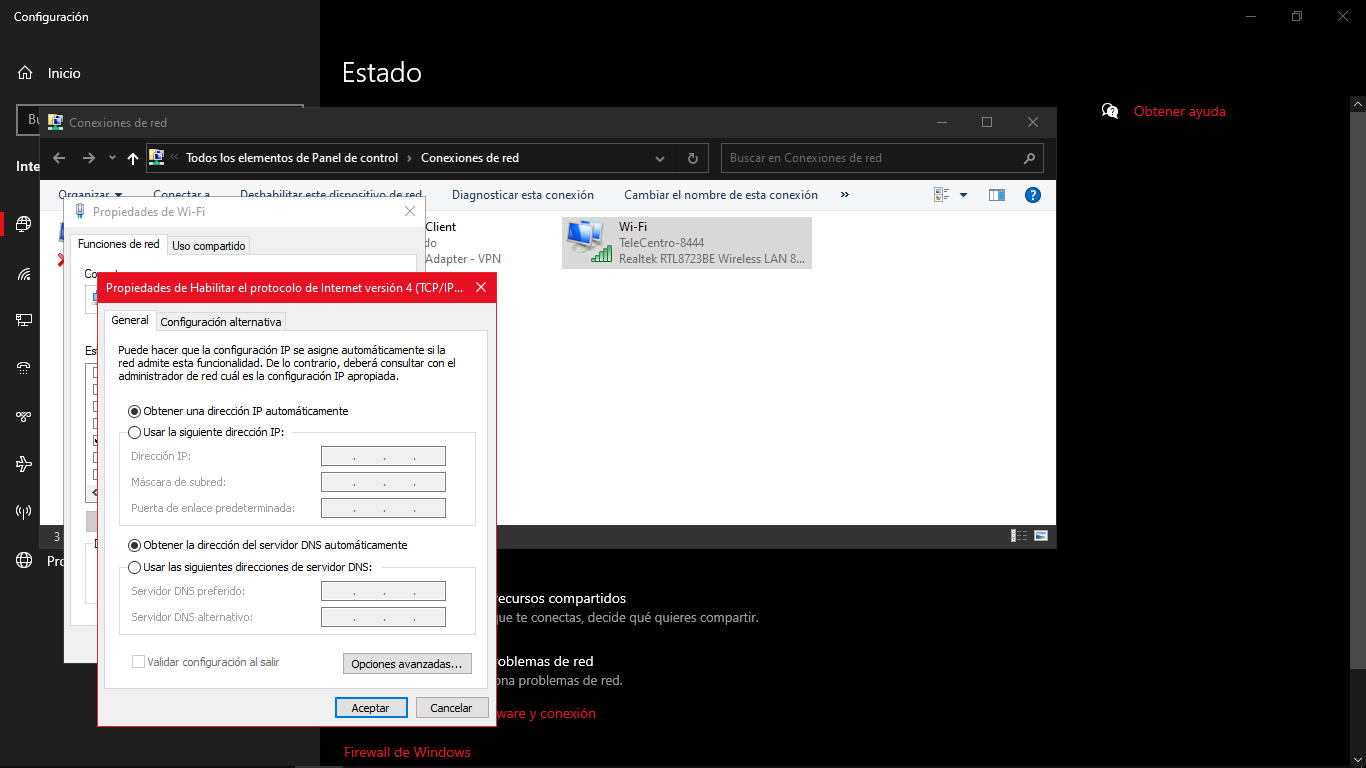This screenshot has width=1366, height=768.
Task: Click the Up arrow navigation icon
Action: pos(133,158)
